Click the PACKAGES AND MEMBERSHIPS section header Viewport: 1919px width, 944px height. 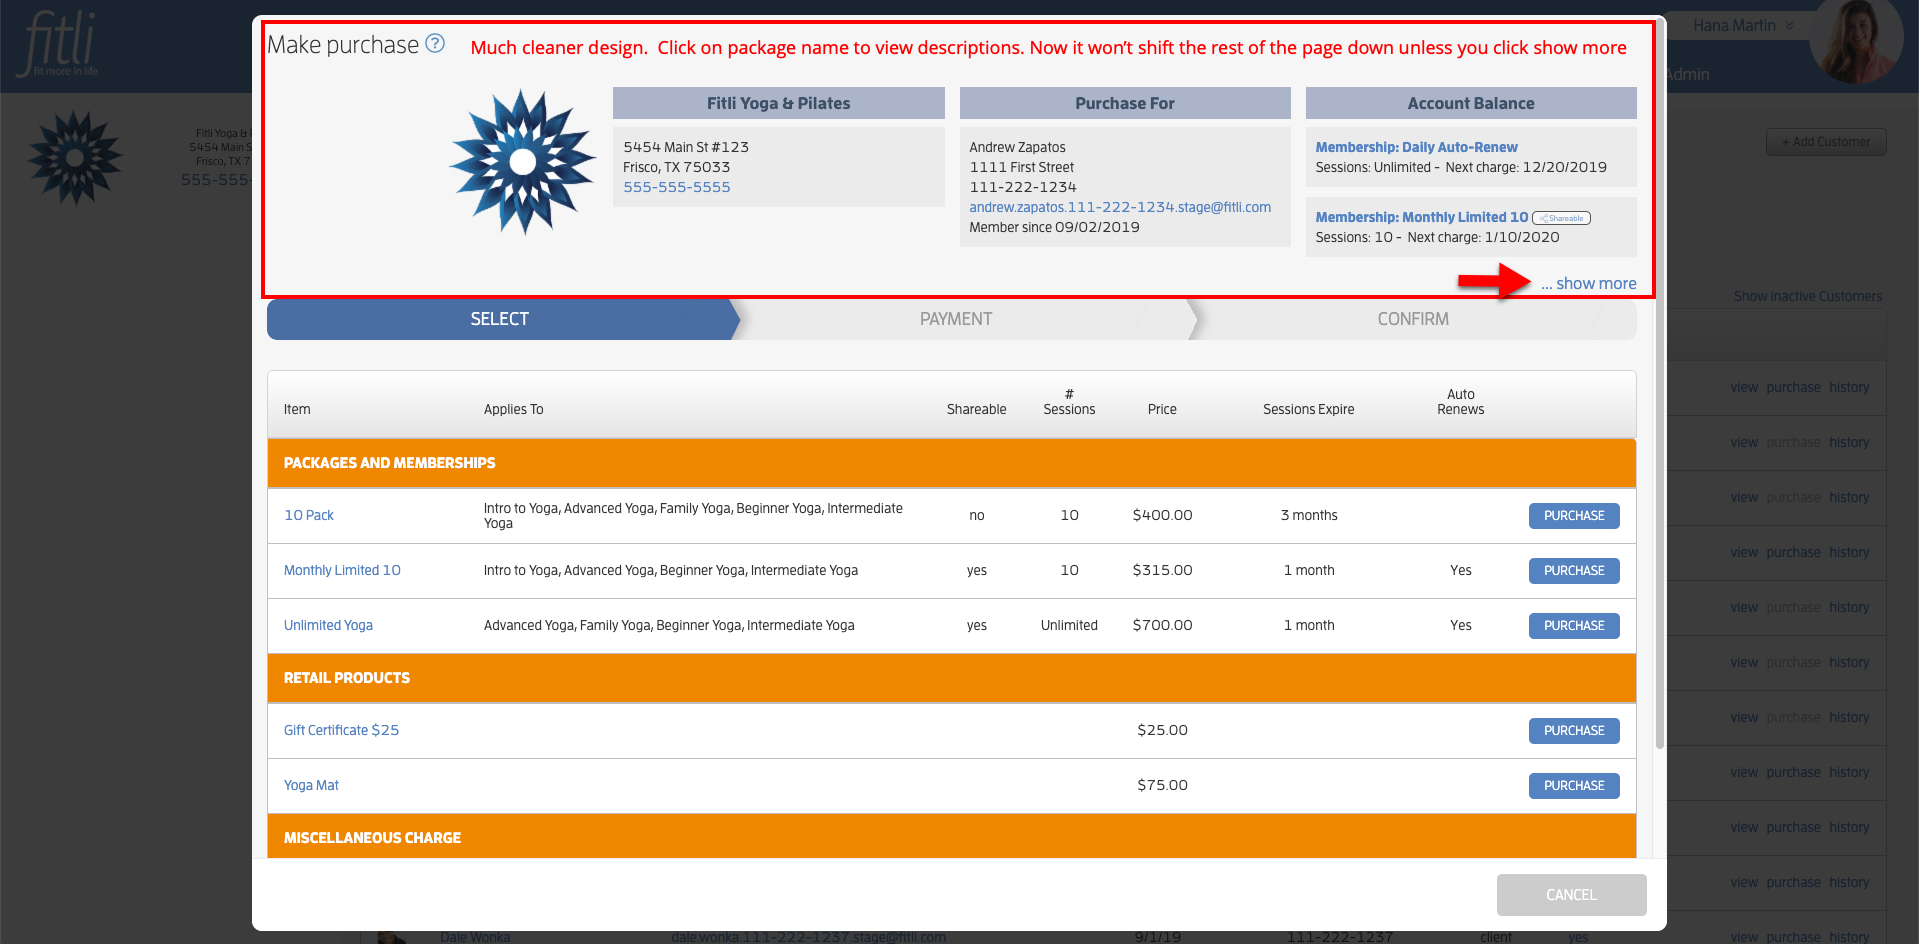[952, 463]
